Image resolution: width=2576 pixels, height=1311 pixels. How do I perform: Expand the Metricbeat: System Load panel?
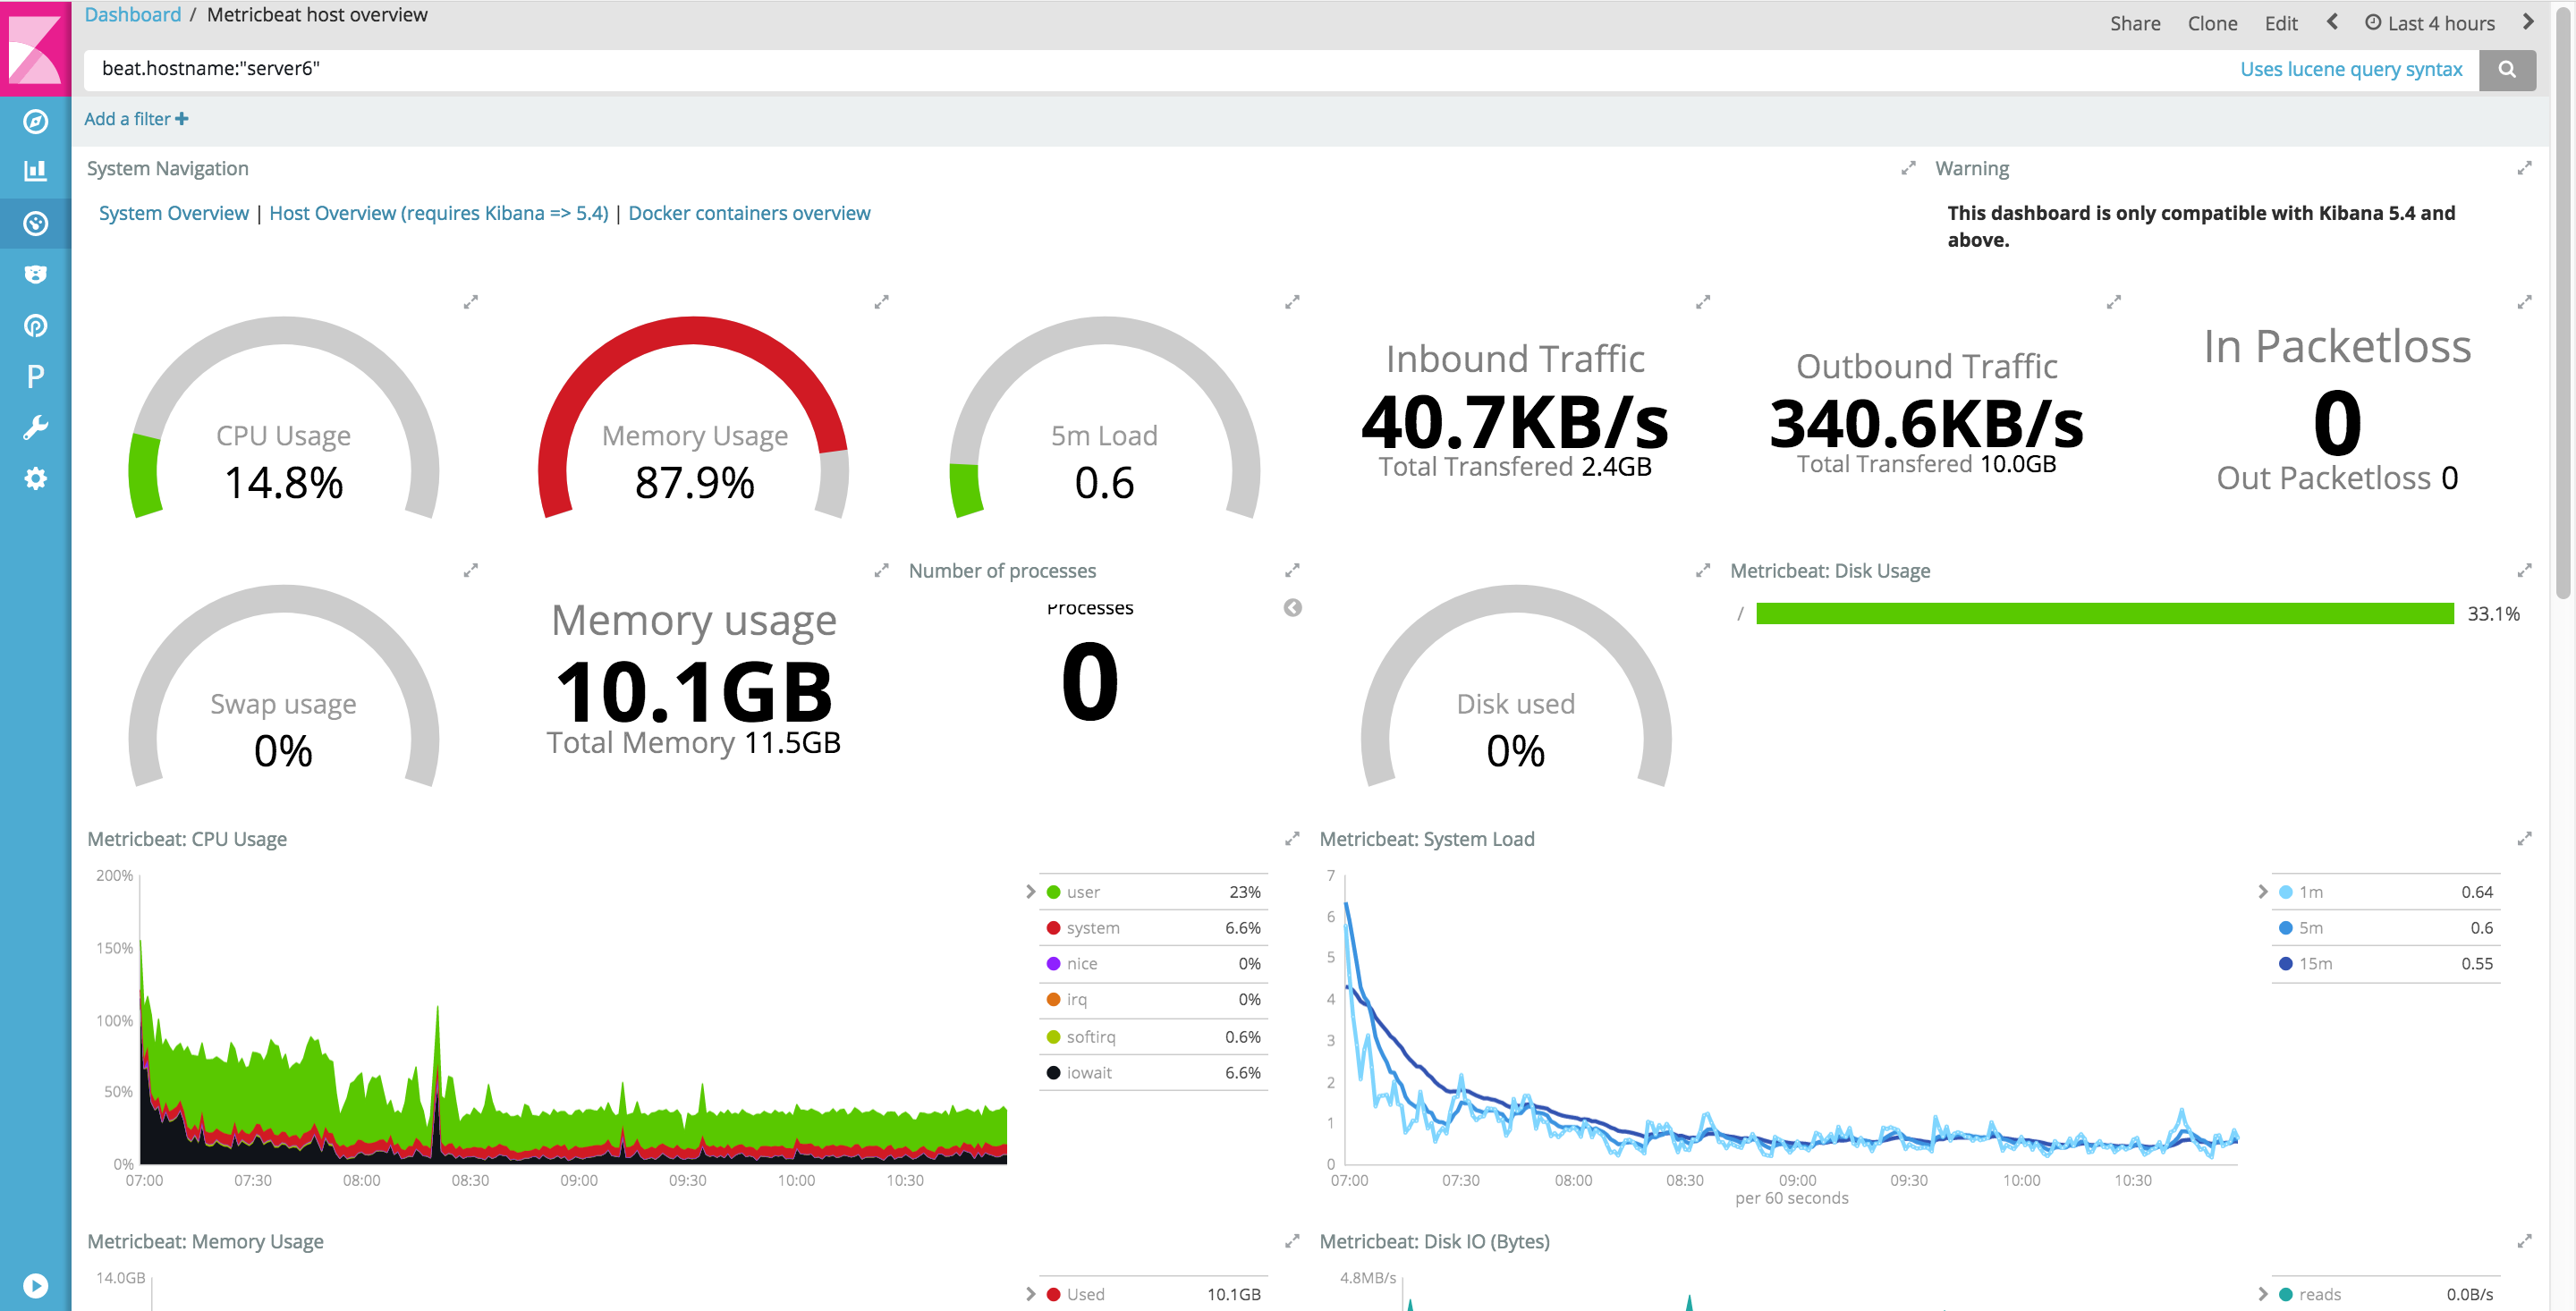coord(2525,838)
